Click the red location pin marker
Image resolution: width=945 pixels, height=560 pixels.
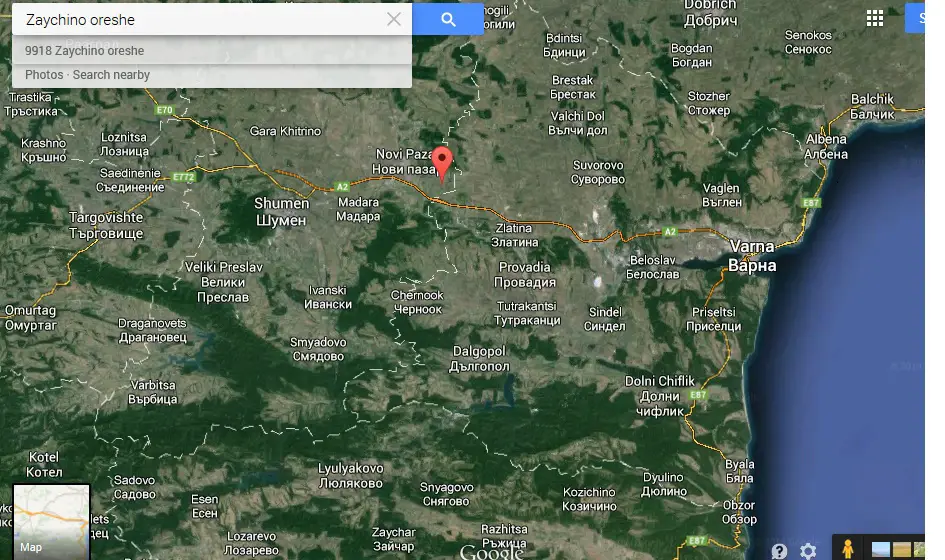(x=441, y=161)
